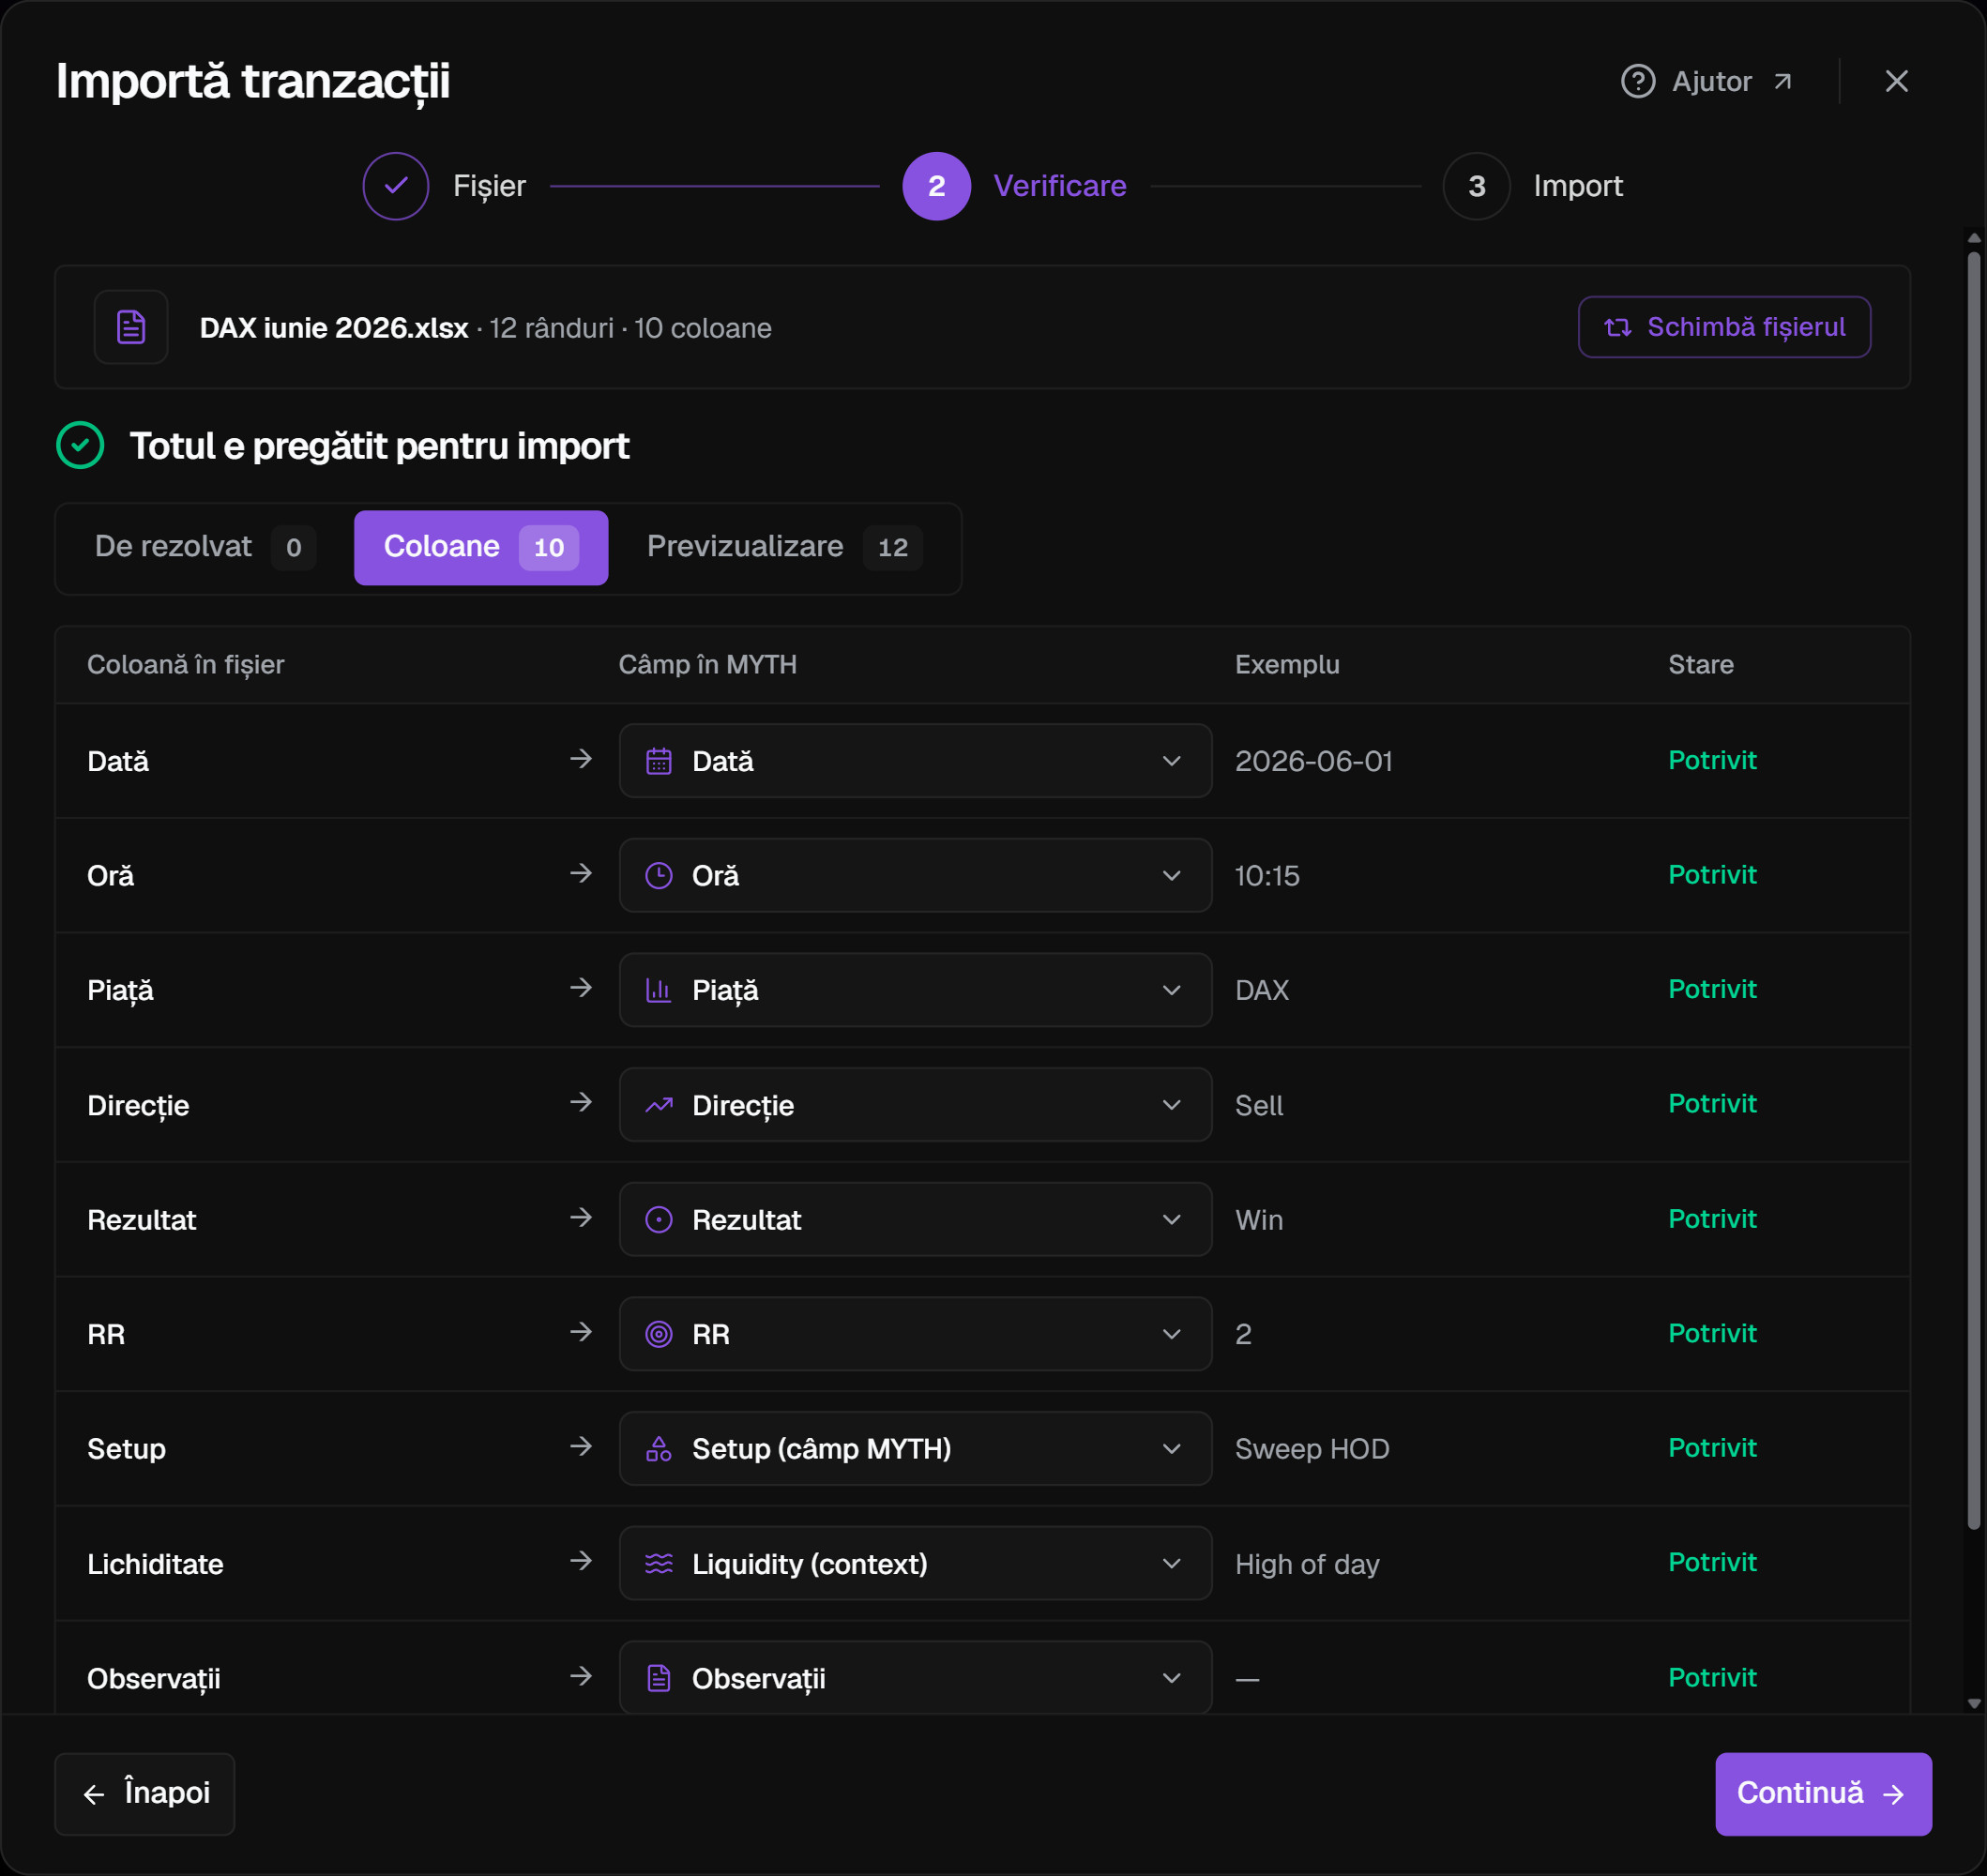Click the Continuă button
This screenshot has width=1987, height=1876.
[1823, 1794]
